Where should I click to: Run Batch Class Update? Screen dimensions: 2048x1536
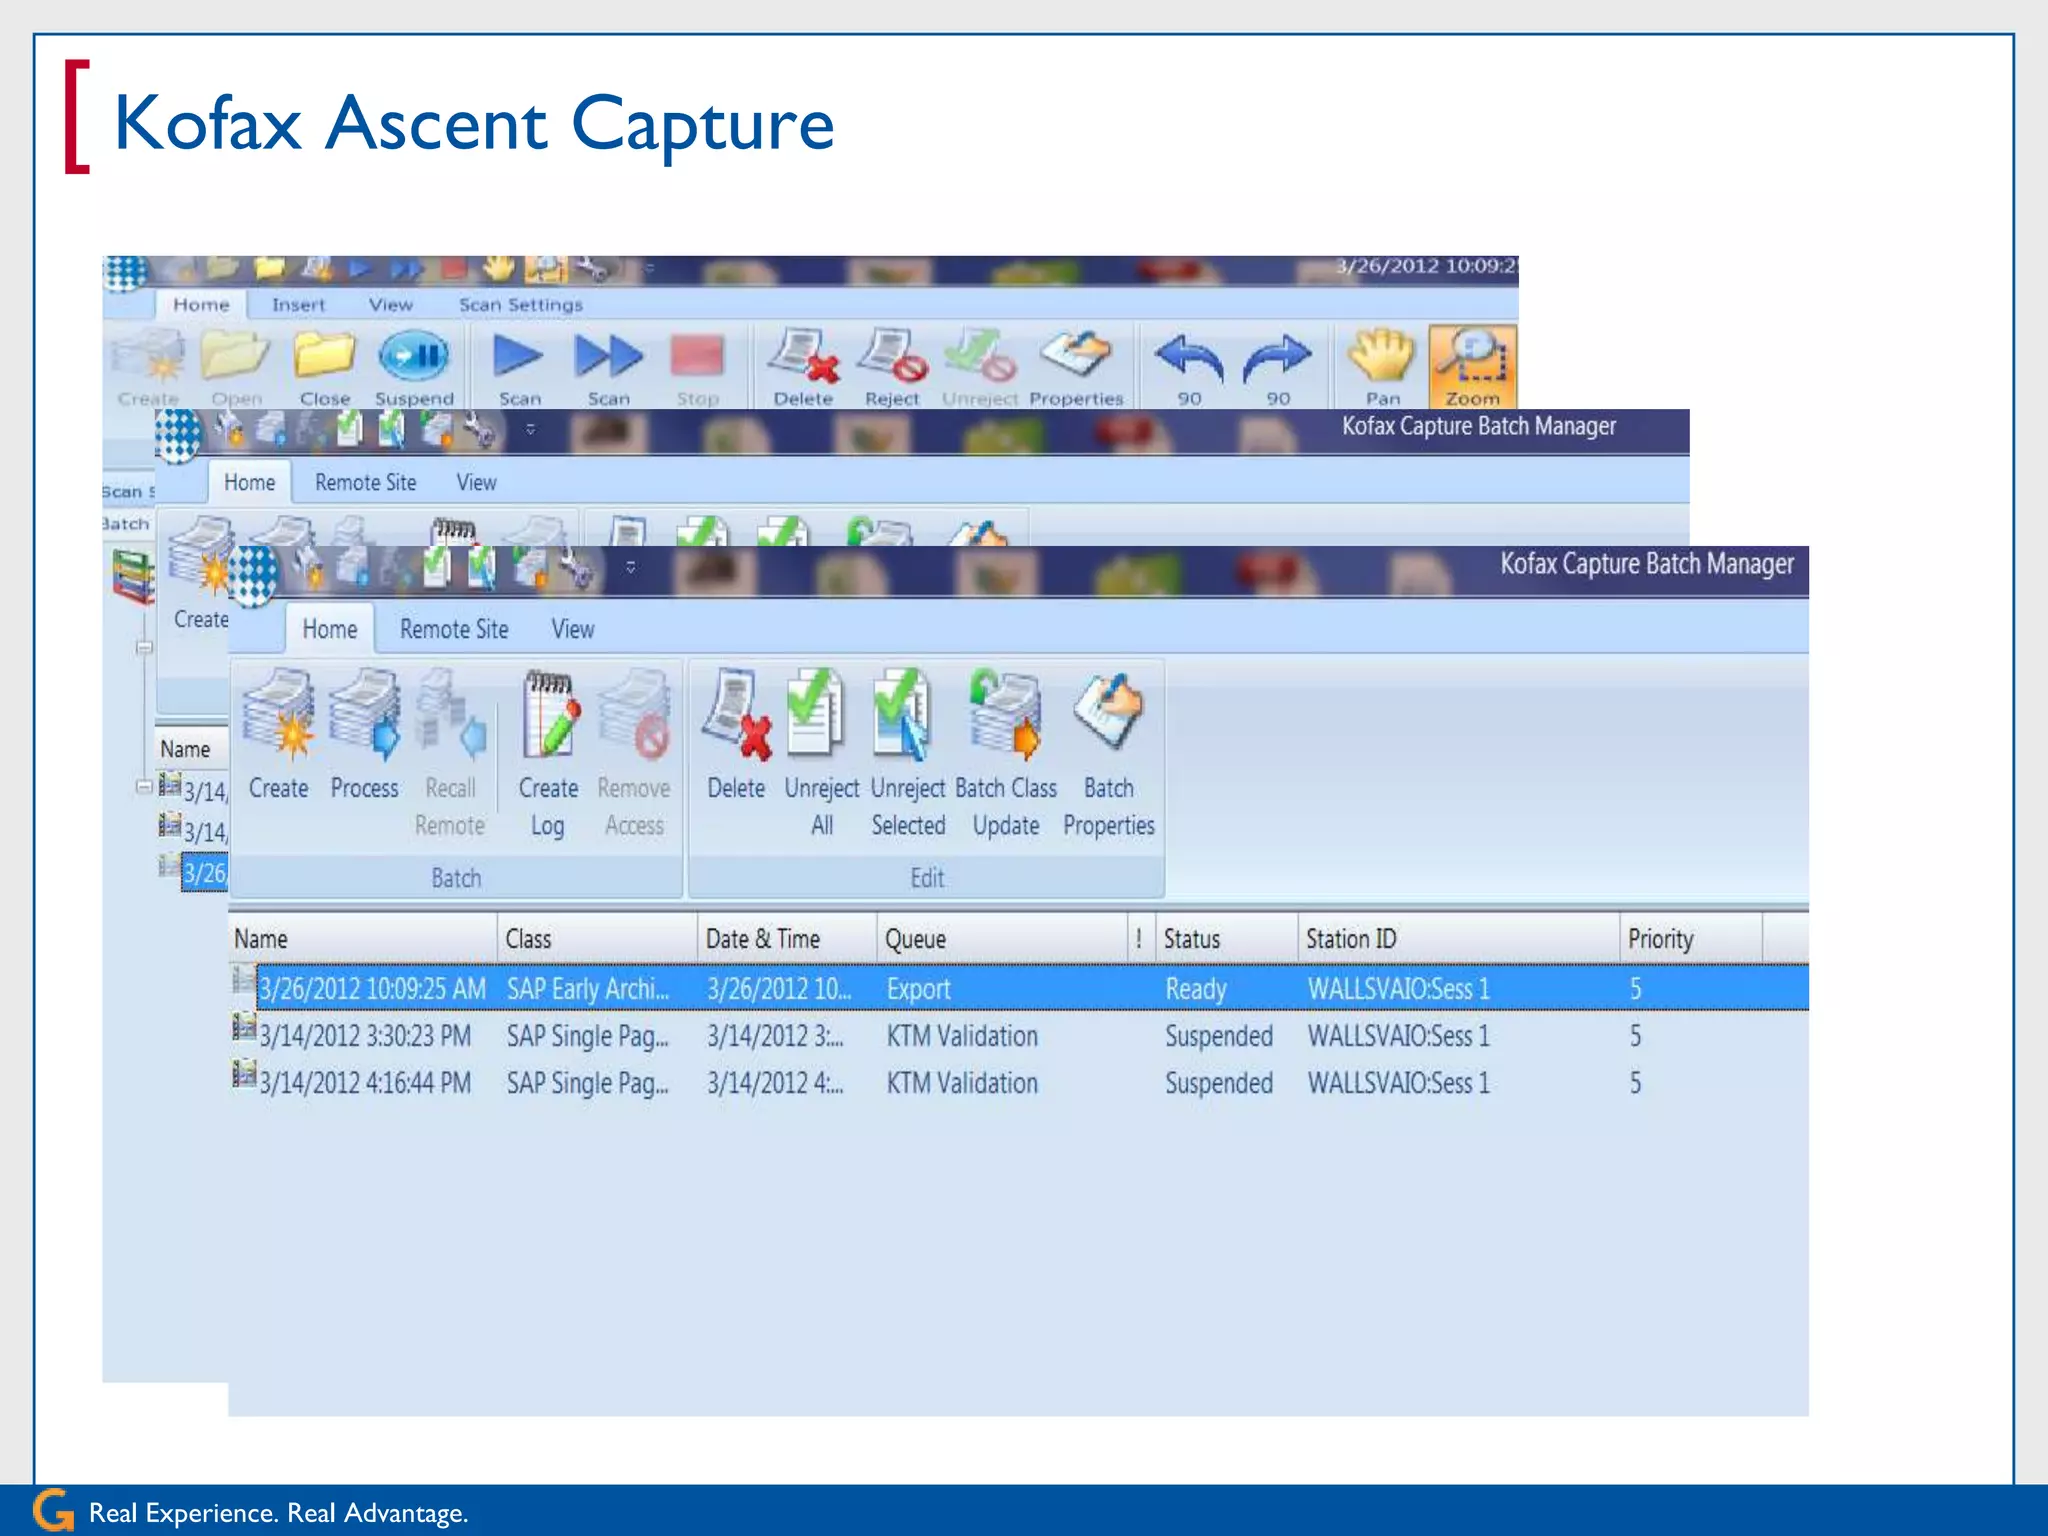[1006, 752]
